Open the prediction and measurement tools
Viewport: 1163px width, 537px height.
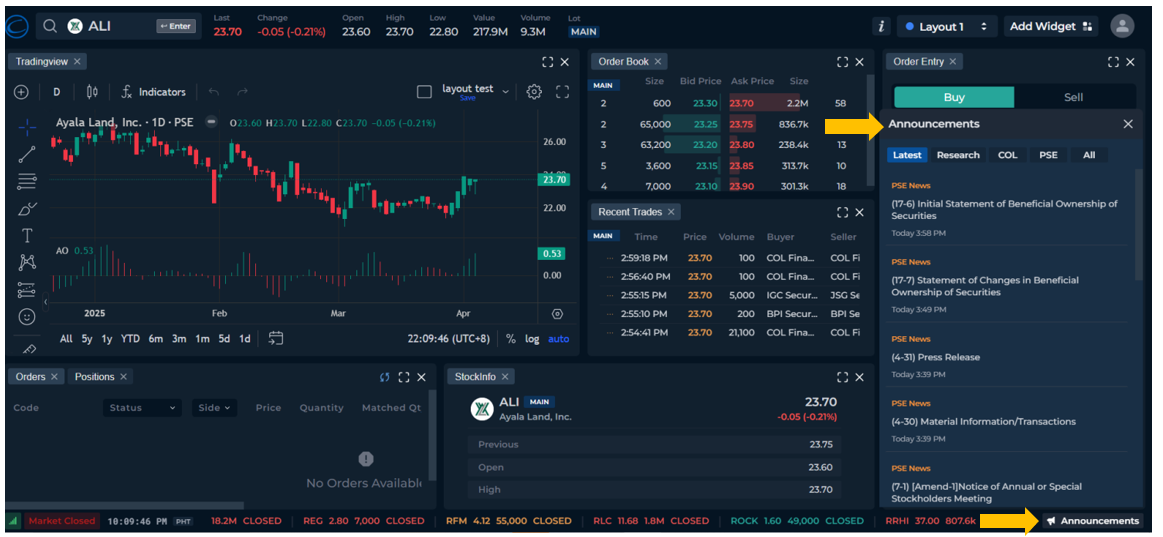click(x=27, y=289)
